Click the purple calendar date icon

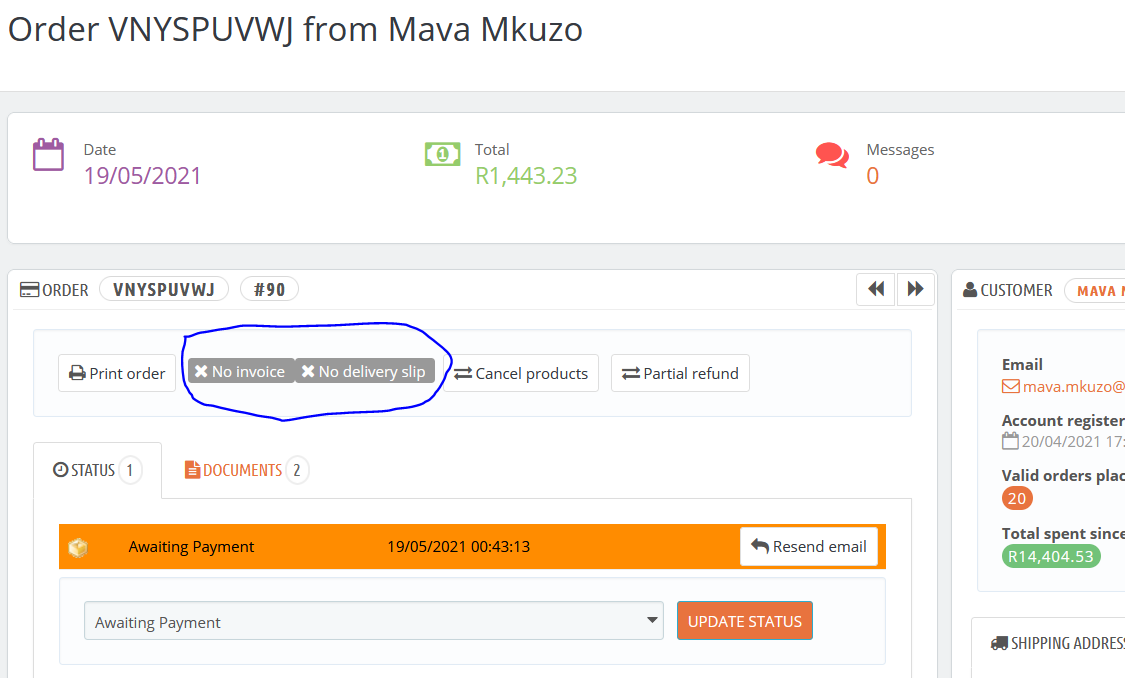48,154
